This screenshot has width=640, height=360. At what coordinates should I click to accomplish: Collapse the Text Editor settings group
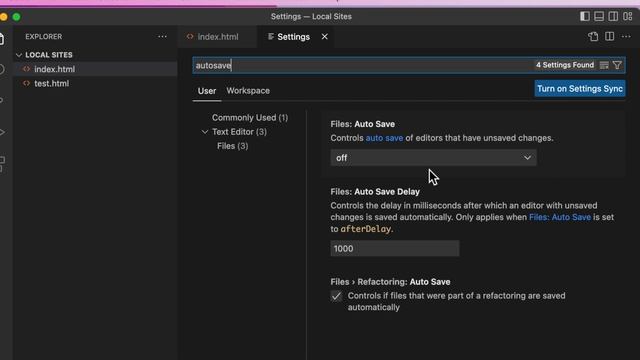tap(205, 132)
